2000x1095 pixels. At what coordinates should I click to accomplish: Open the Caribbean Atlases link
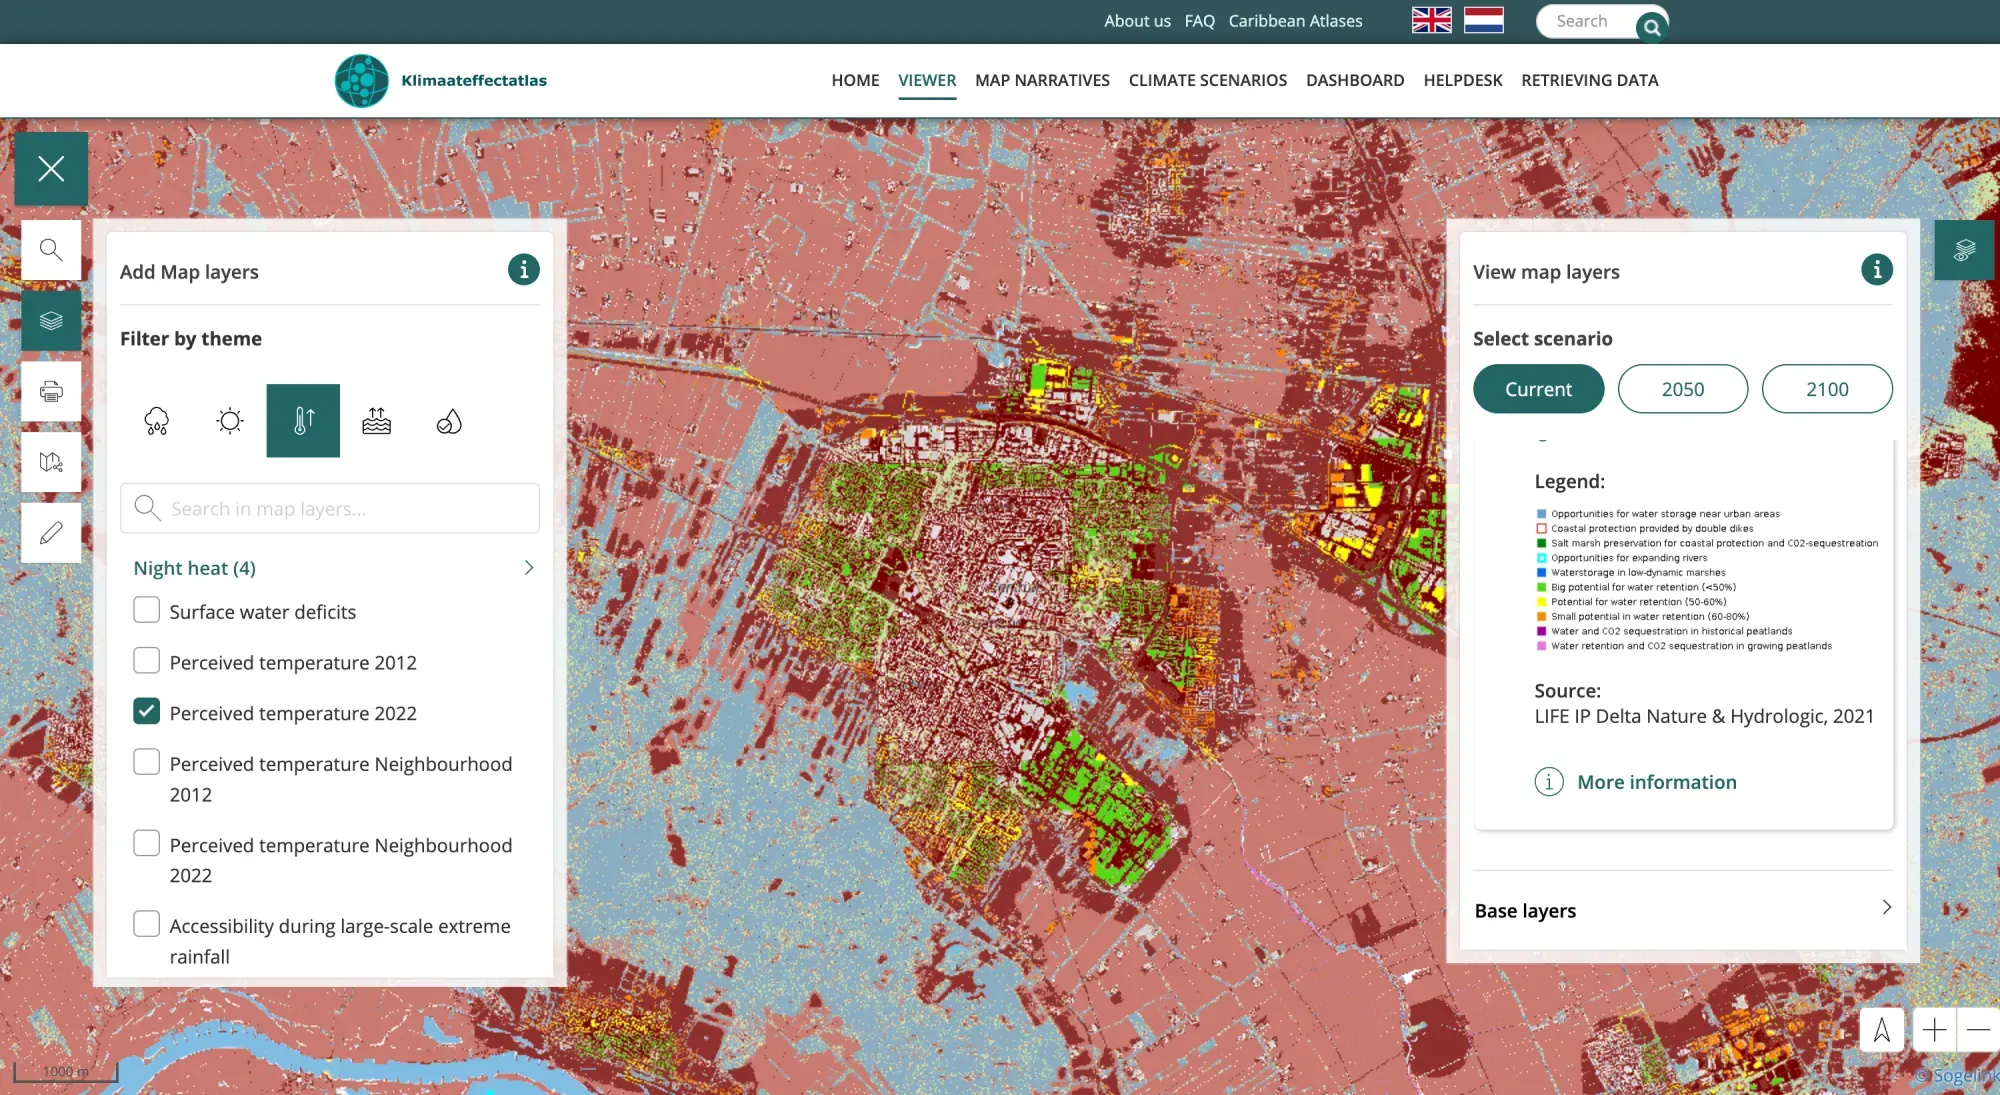[1295, 21]
